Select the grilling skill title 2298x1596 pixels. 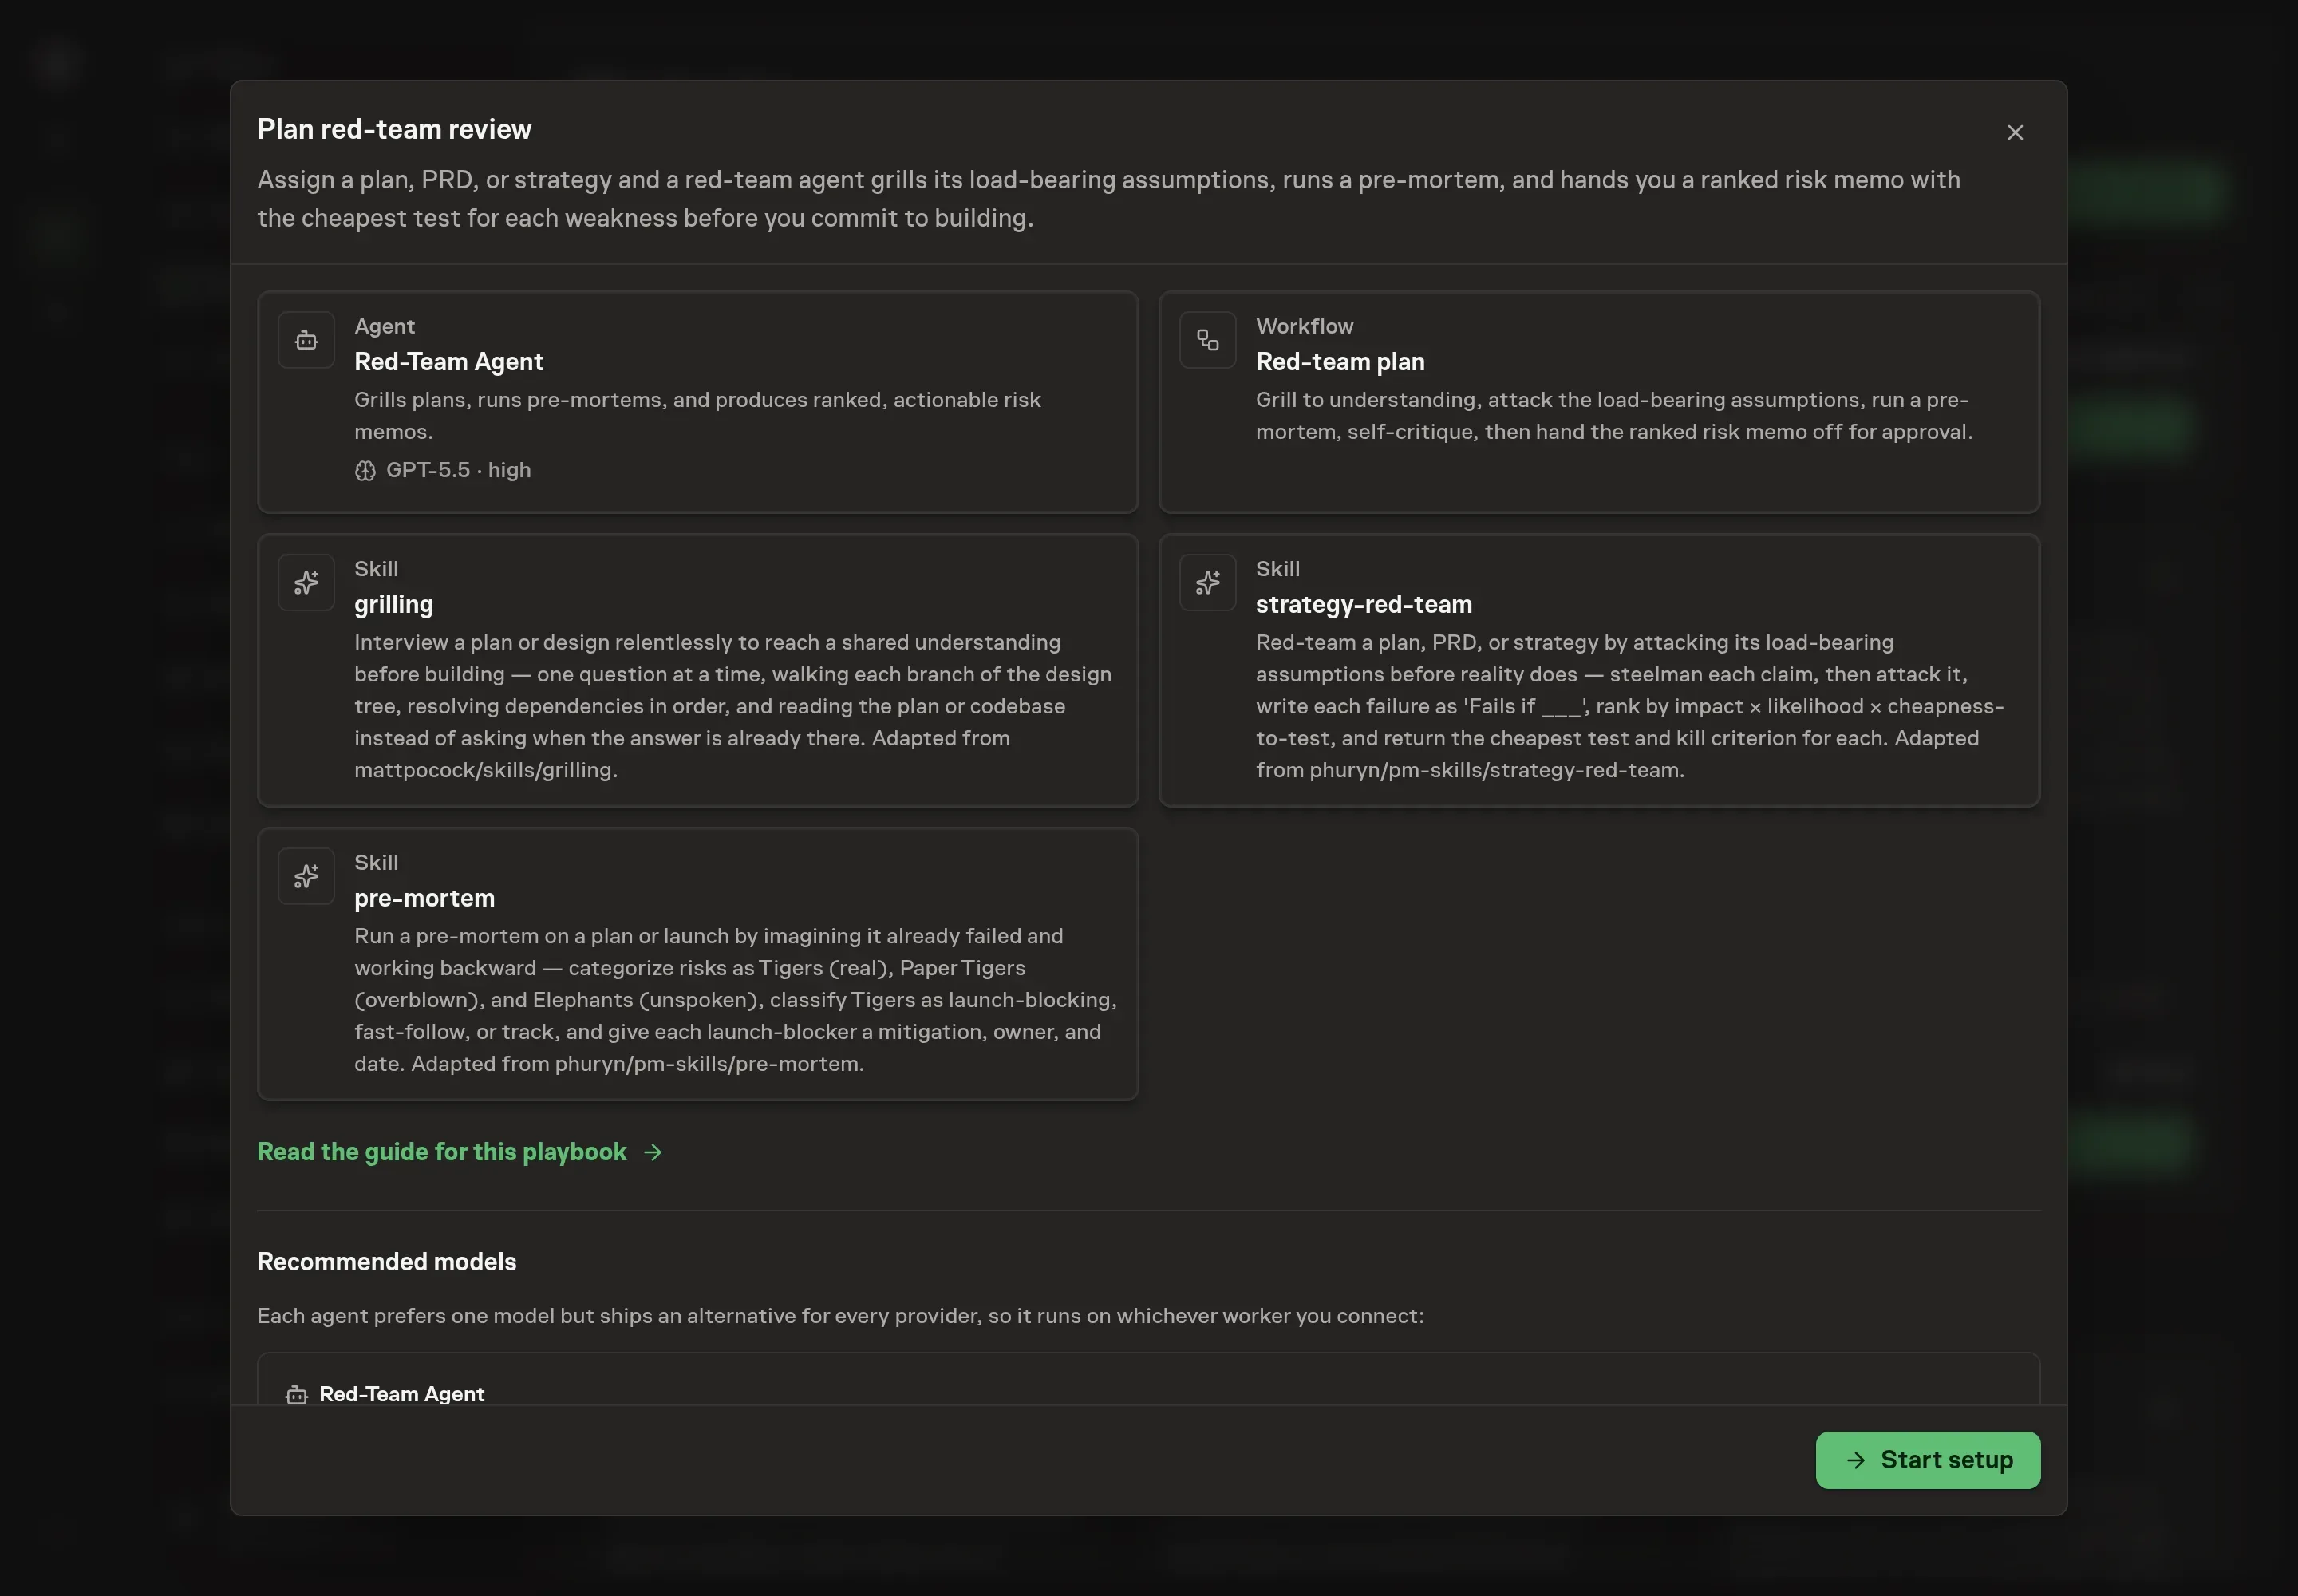tap(393, 604)
